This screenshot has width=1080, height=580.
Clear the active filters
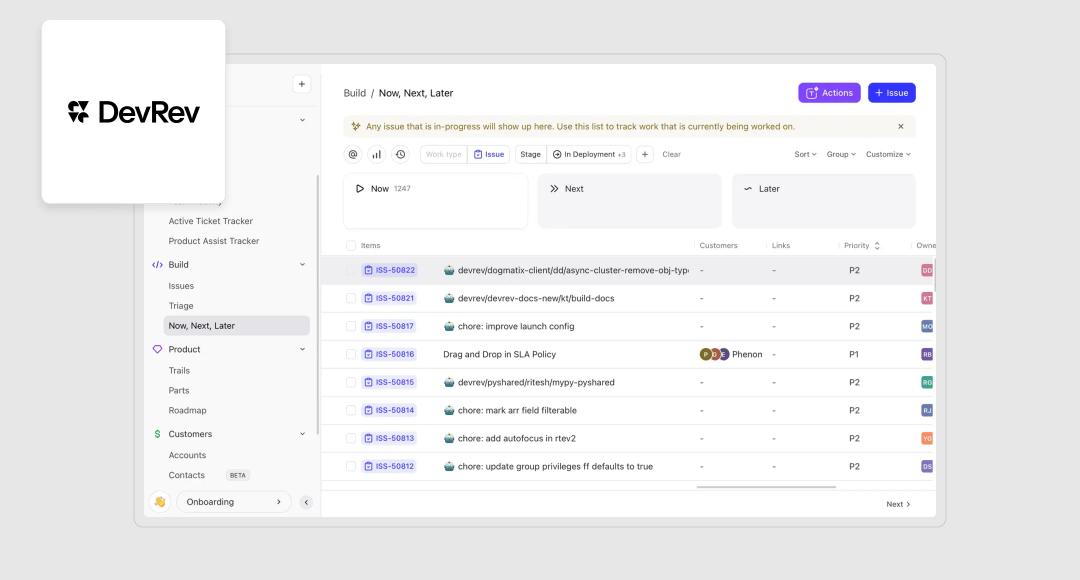(x=672, y=154)
